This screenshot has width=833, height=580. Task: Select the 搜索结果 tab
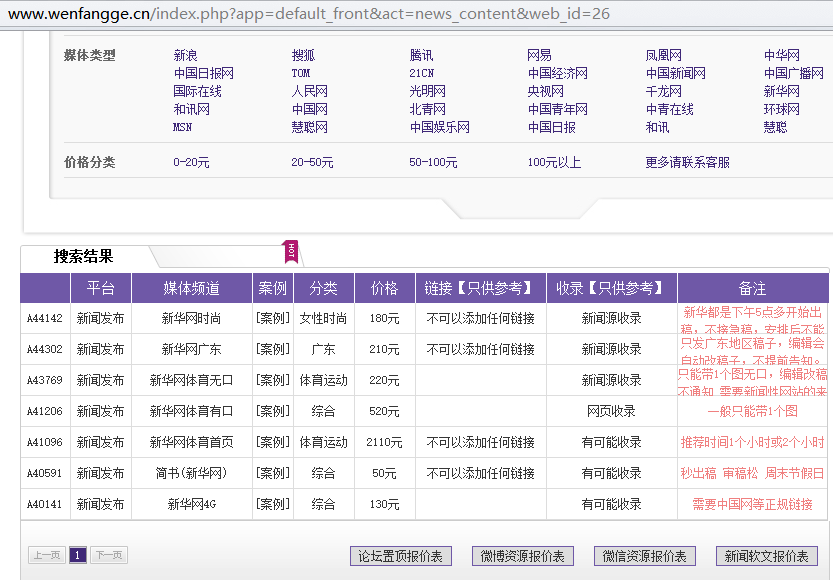tap(84, 257)
